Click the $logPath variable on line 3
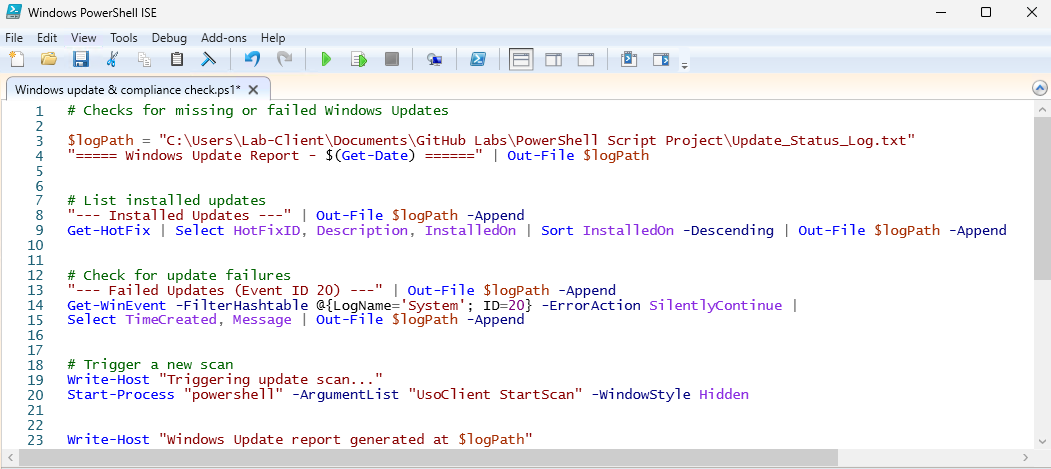 click(100, 141)
